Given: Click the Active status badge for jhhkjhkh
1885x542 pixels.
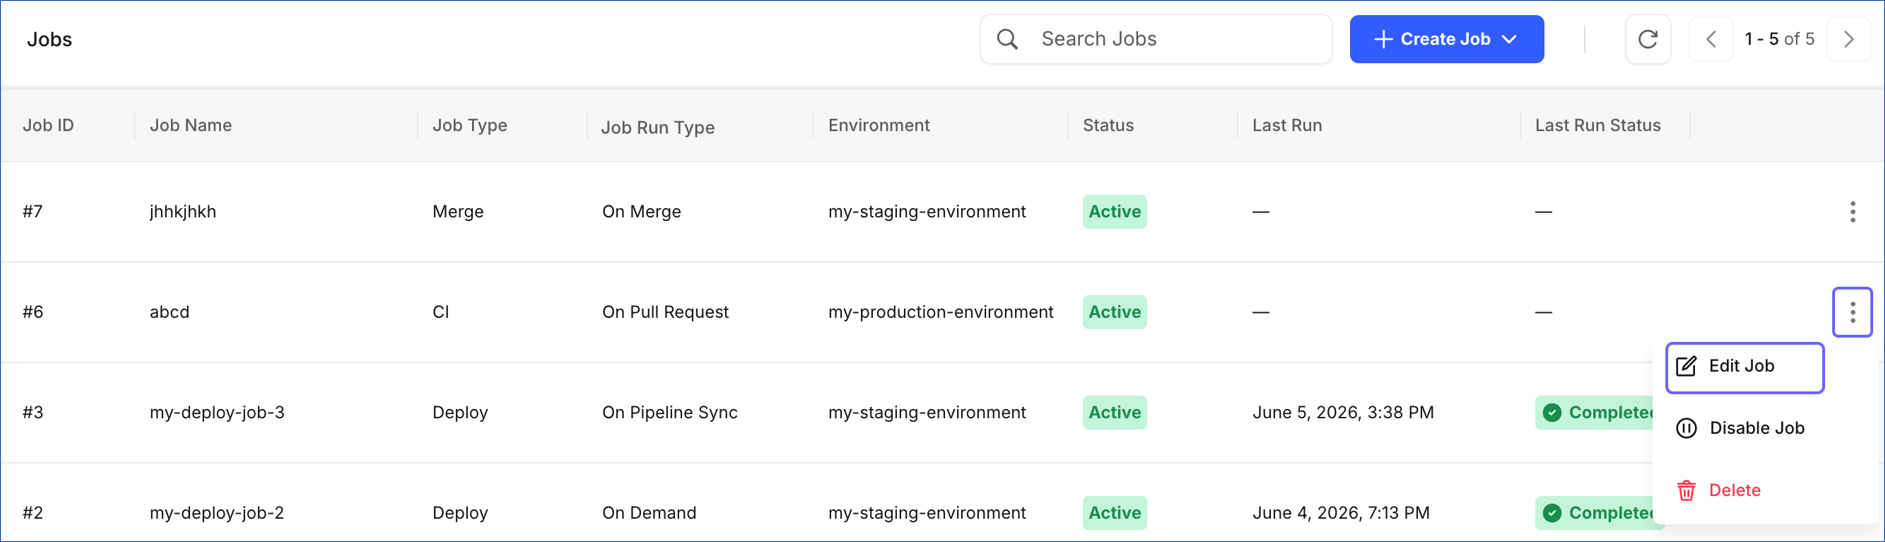Looking at the screenshot, I should coord(1114,212).
